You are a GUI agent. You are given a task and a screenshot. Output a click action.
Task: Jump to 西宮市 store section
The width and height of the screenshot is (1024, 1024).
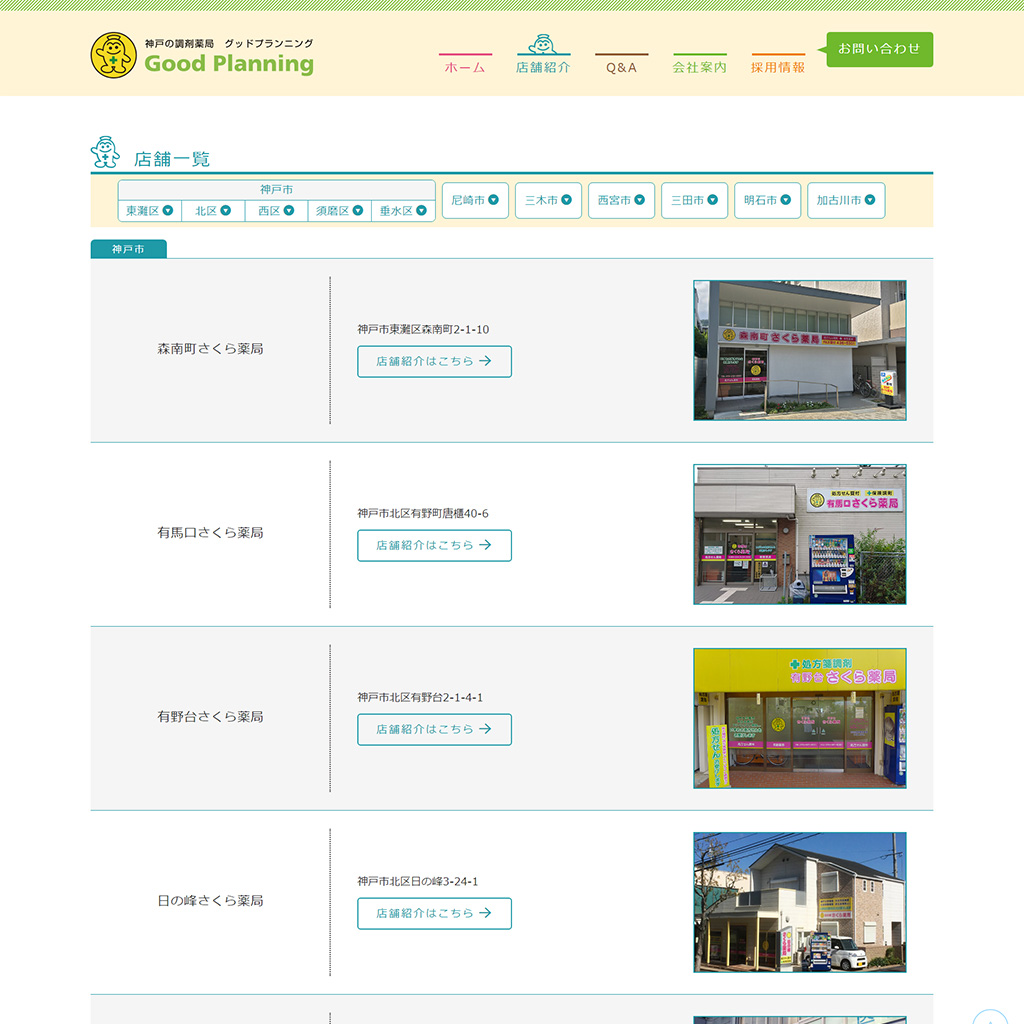622,200
